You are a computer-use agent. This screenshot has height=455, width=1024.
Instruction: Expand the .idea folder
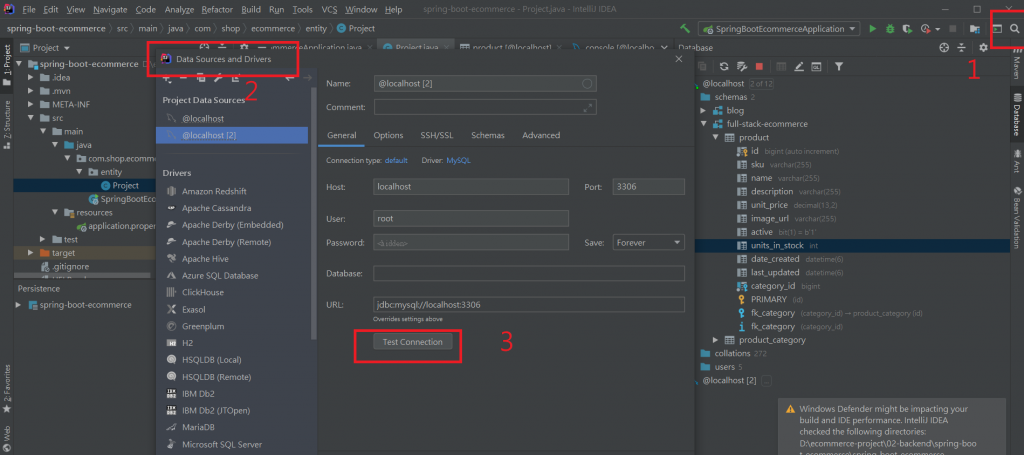[x=30, y=78]
